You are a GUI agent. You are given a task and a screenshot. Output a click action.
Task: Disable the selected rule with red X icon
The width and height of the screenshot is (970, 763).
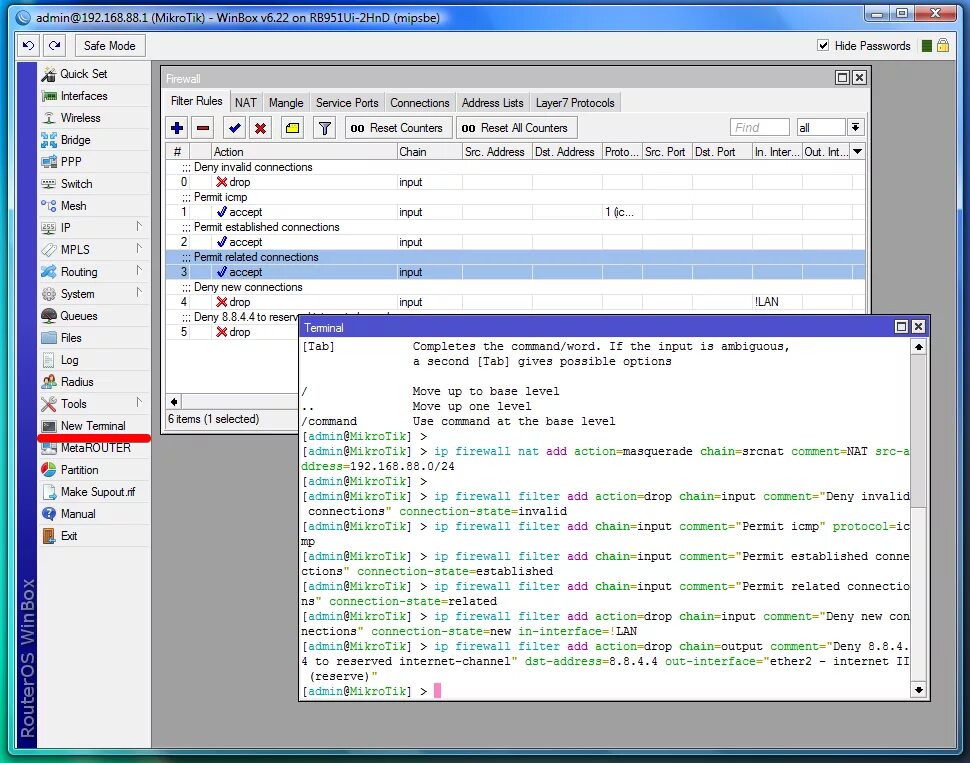pos(260,128)
